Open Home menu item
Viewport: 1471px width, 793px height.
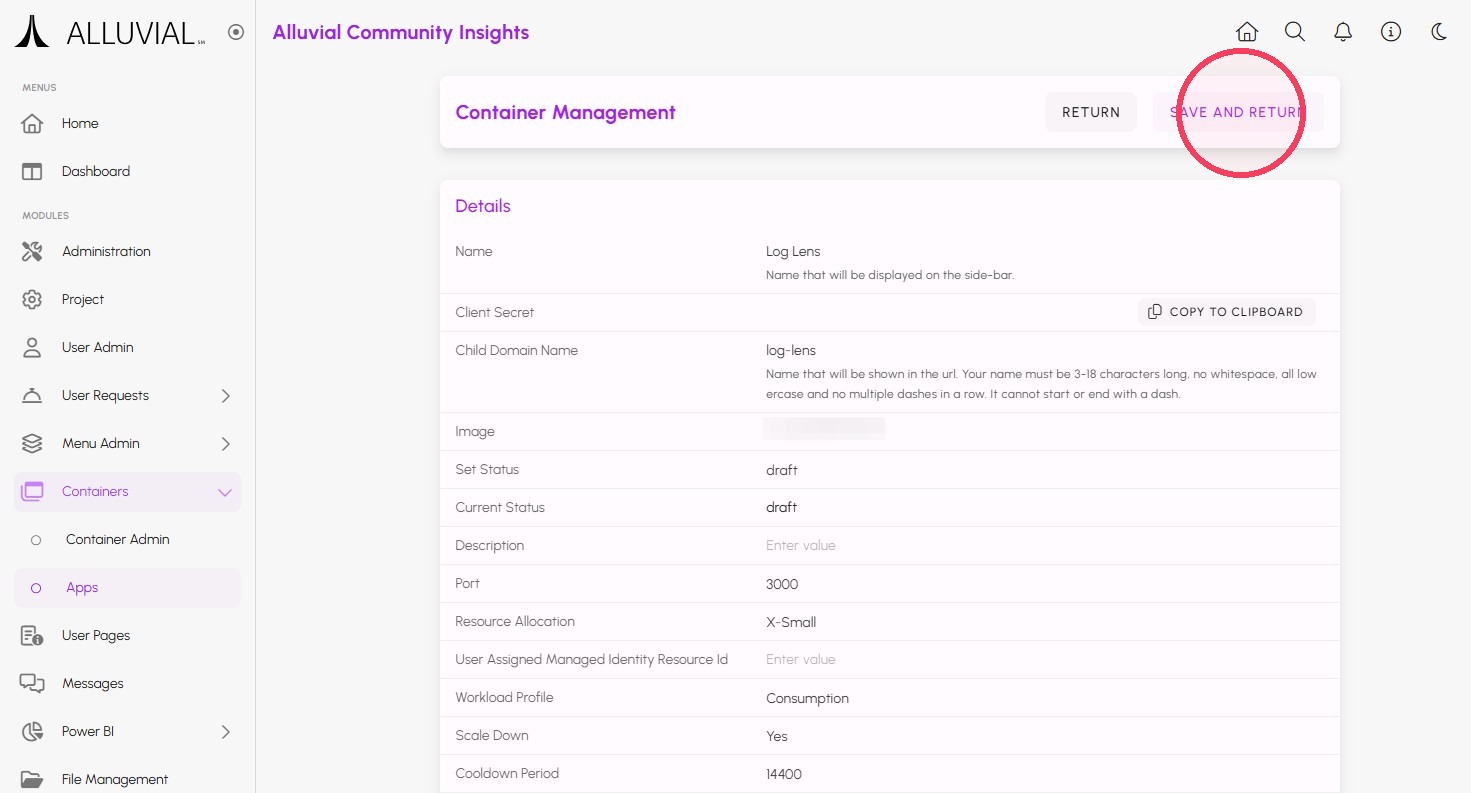click(x=128, y=124)
